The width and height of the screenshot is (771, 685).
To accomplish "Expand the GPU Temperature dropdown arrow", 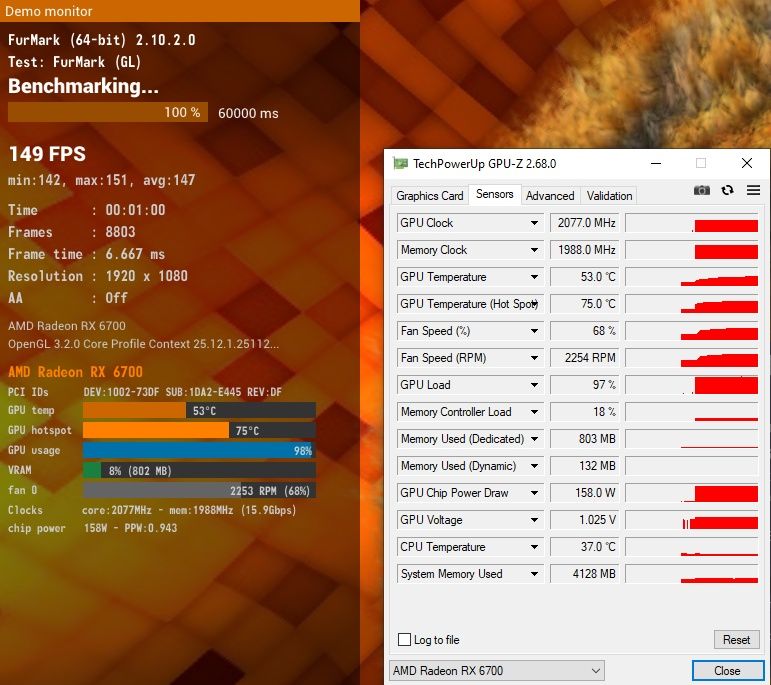I will pyautogui.click(x=534, y=277).
